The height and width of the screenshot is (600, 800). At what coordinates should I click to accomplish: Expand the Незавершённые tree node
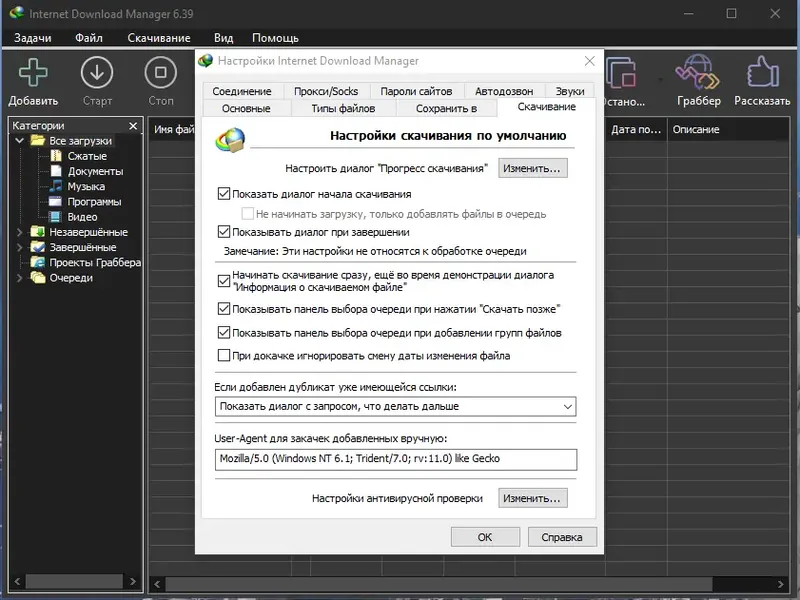coord(19,232)
